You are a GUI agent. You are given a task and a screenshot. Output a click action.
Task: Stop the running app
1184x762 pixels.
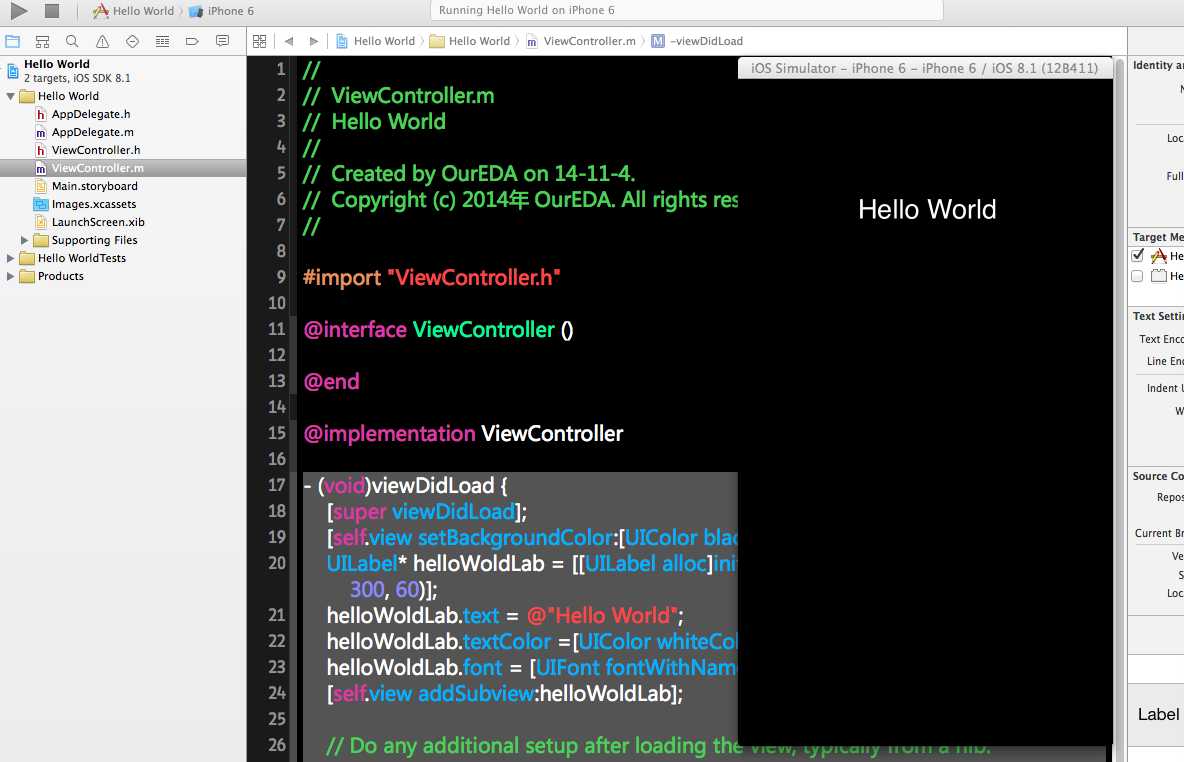click(x=51, y=11)
